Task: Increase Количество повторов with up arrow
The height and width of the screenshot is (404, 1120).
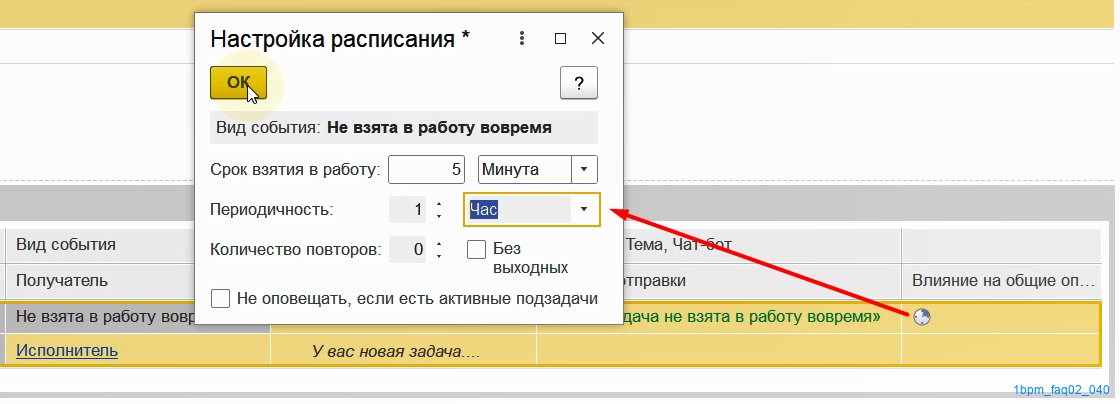Action: click(x=439, y=245)
